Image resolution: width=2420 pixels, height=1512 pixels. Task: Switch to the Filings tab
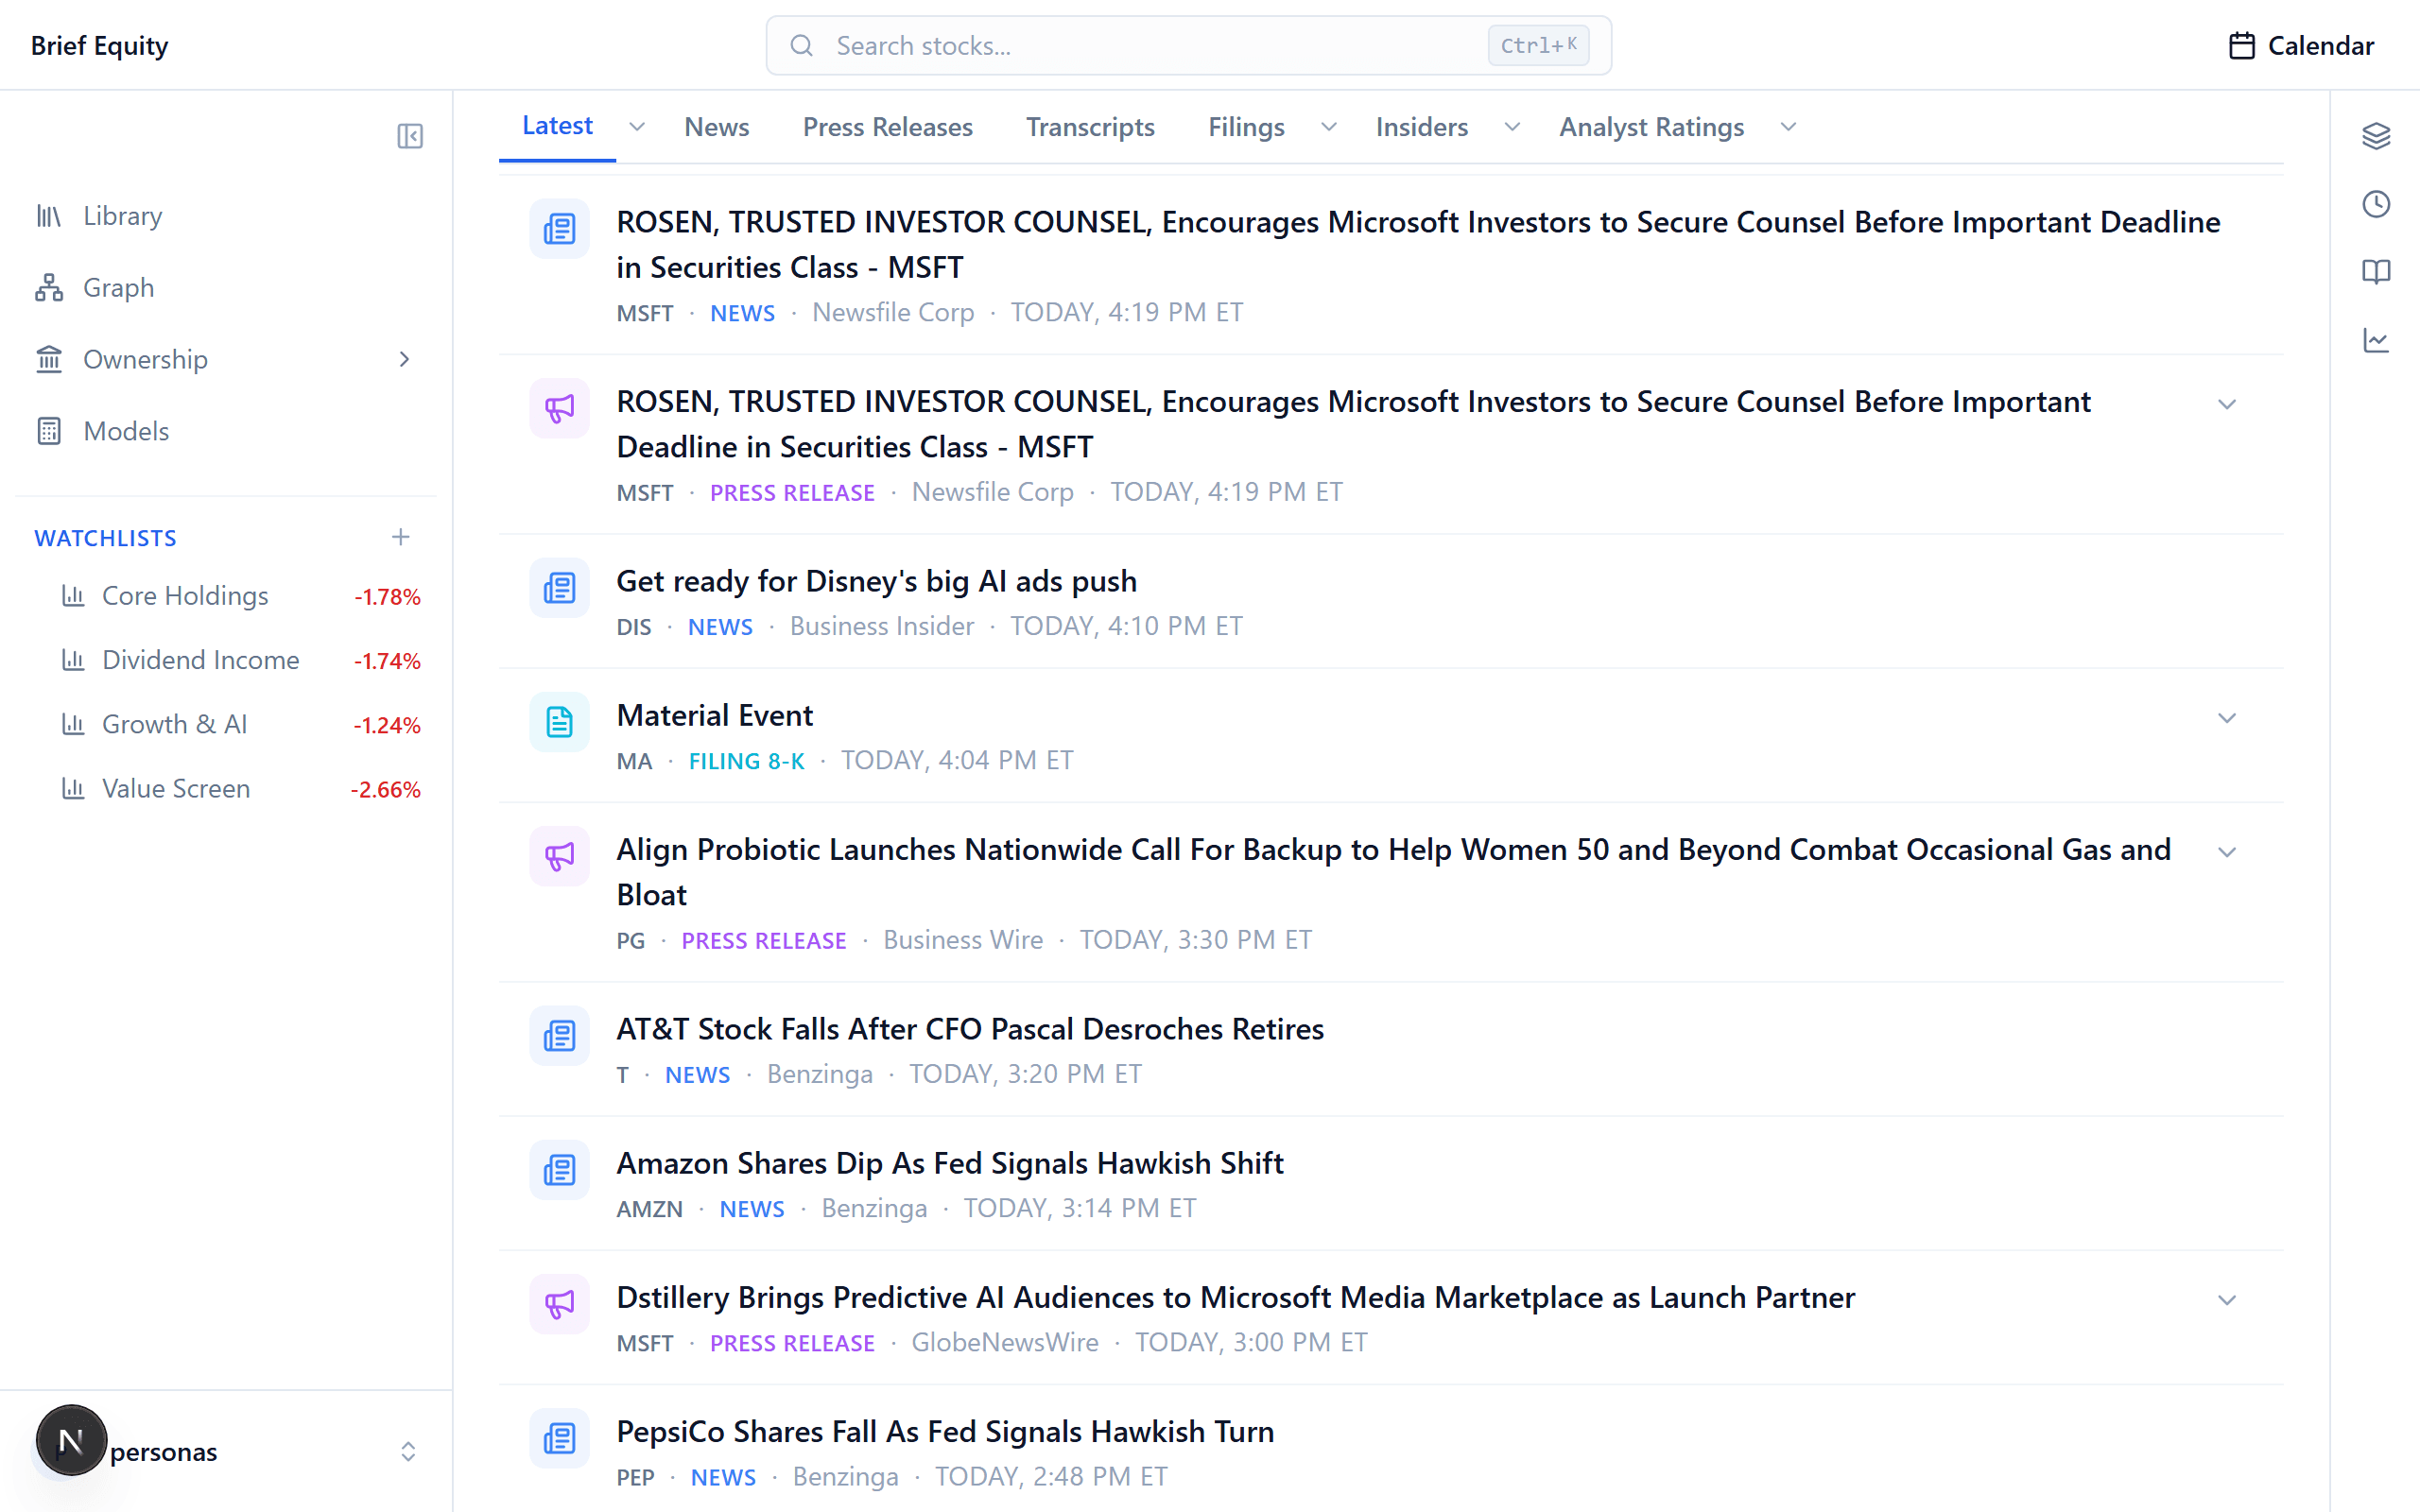pyautogui.click(x=1246, y=127)
